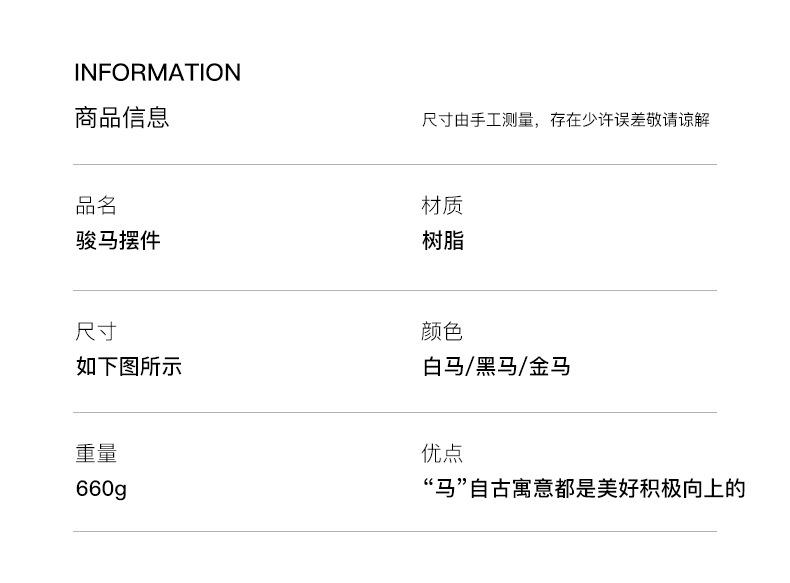Screen dimensions: 790x583
Task: Select the product name 骏马摆件
Action: click(x=118, y=241)
